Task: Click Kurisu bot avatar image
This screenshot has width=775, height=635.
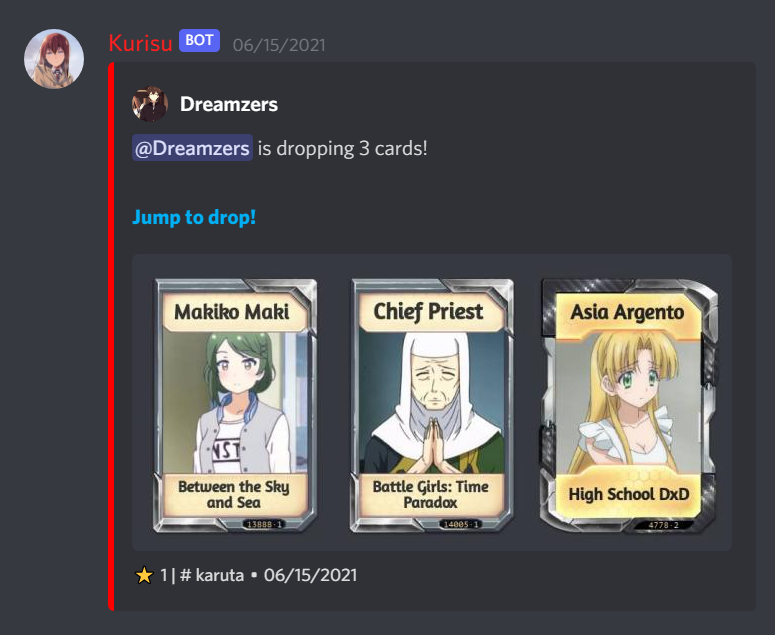Action: coord(54,59)
